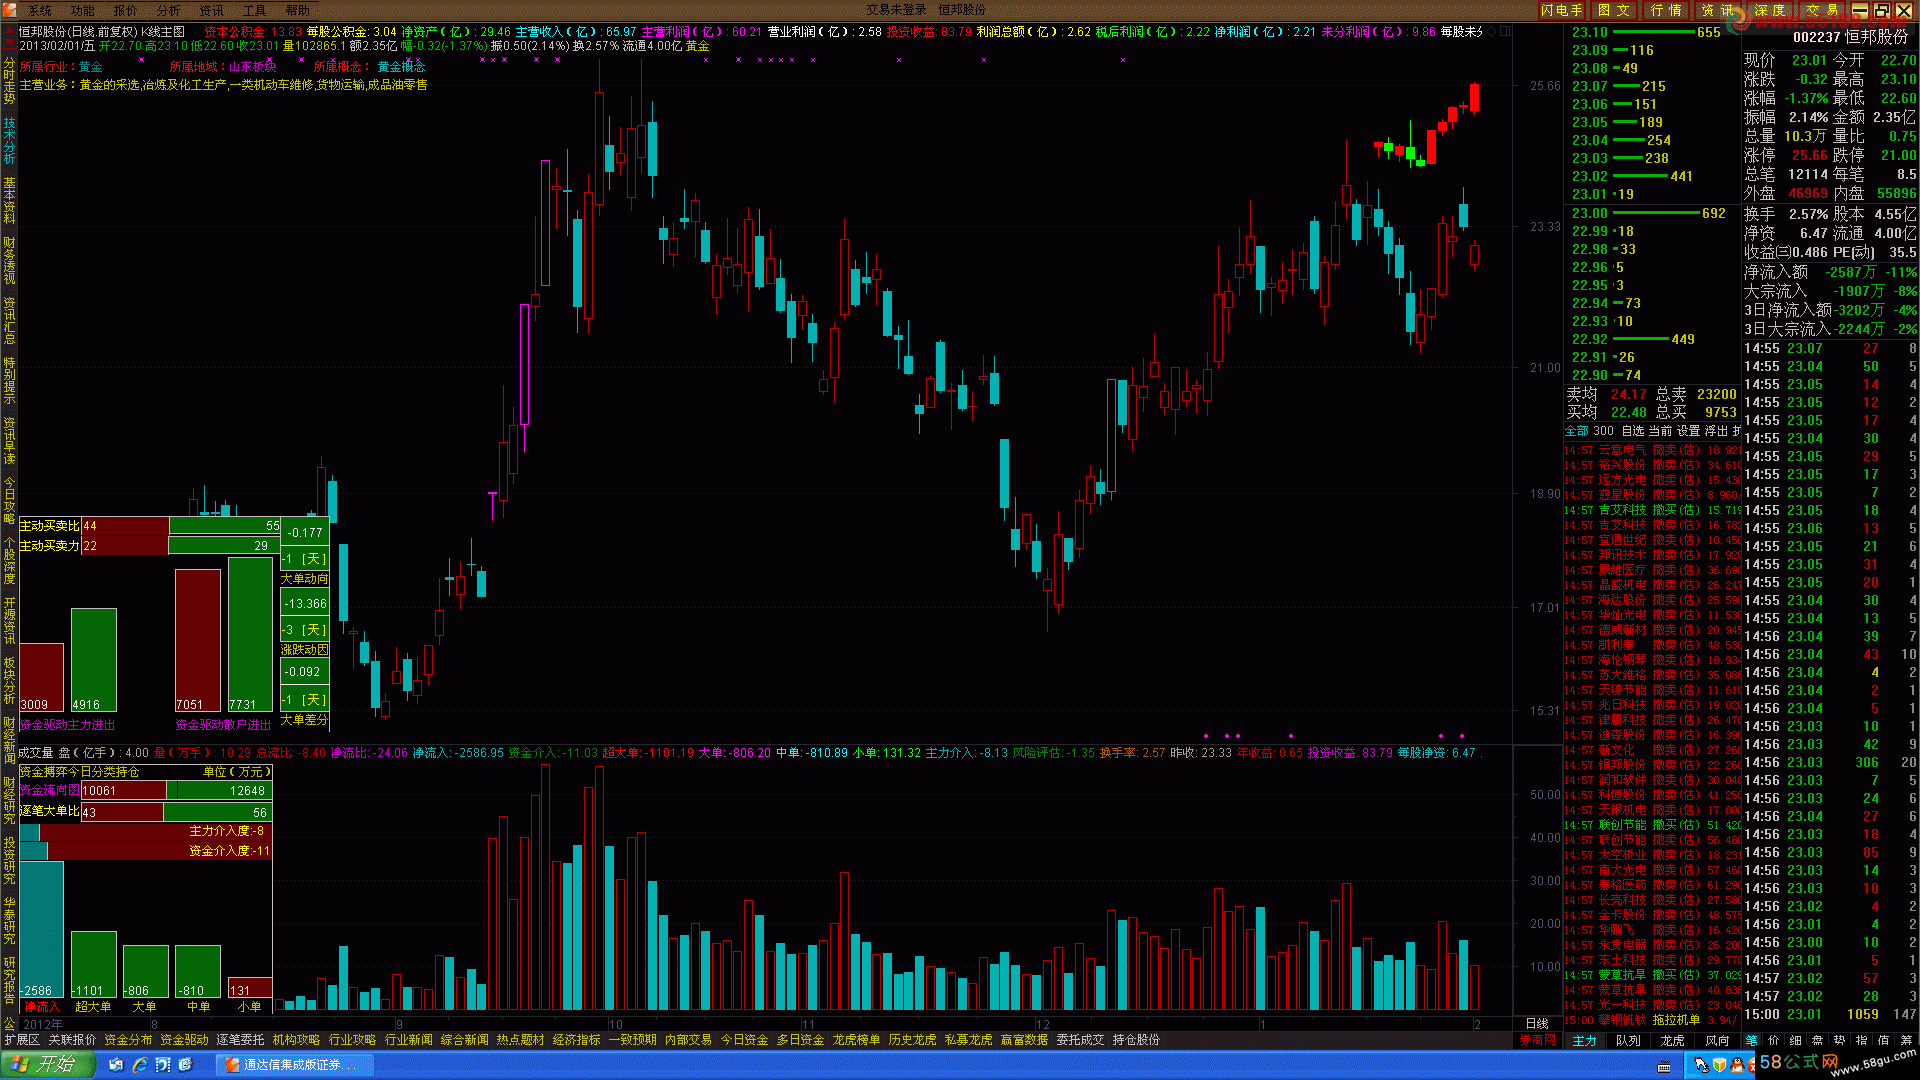Open the 报价 menu
1920x1080 pixels.
pyautogui.click(x=125, y=10)
